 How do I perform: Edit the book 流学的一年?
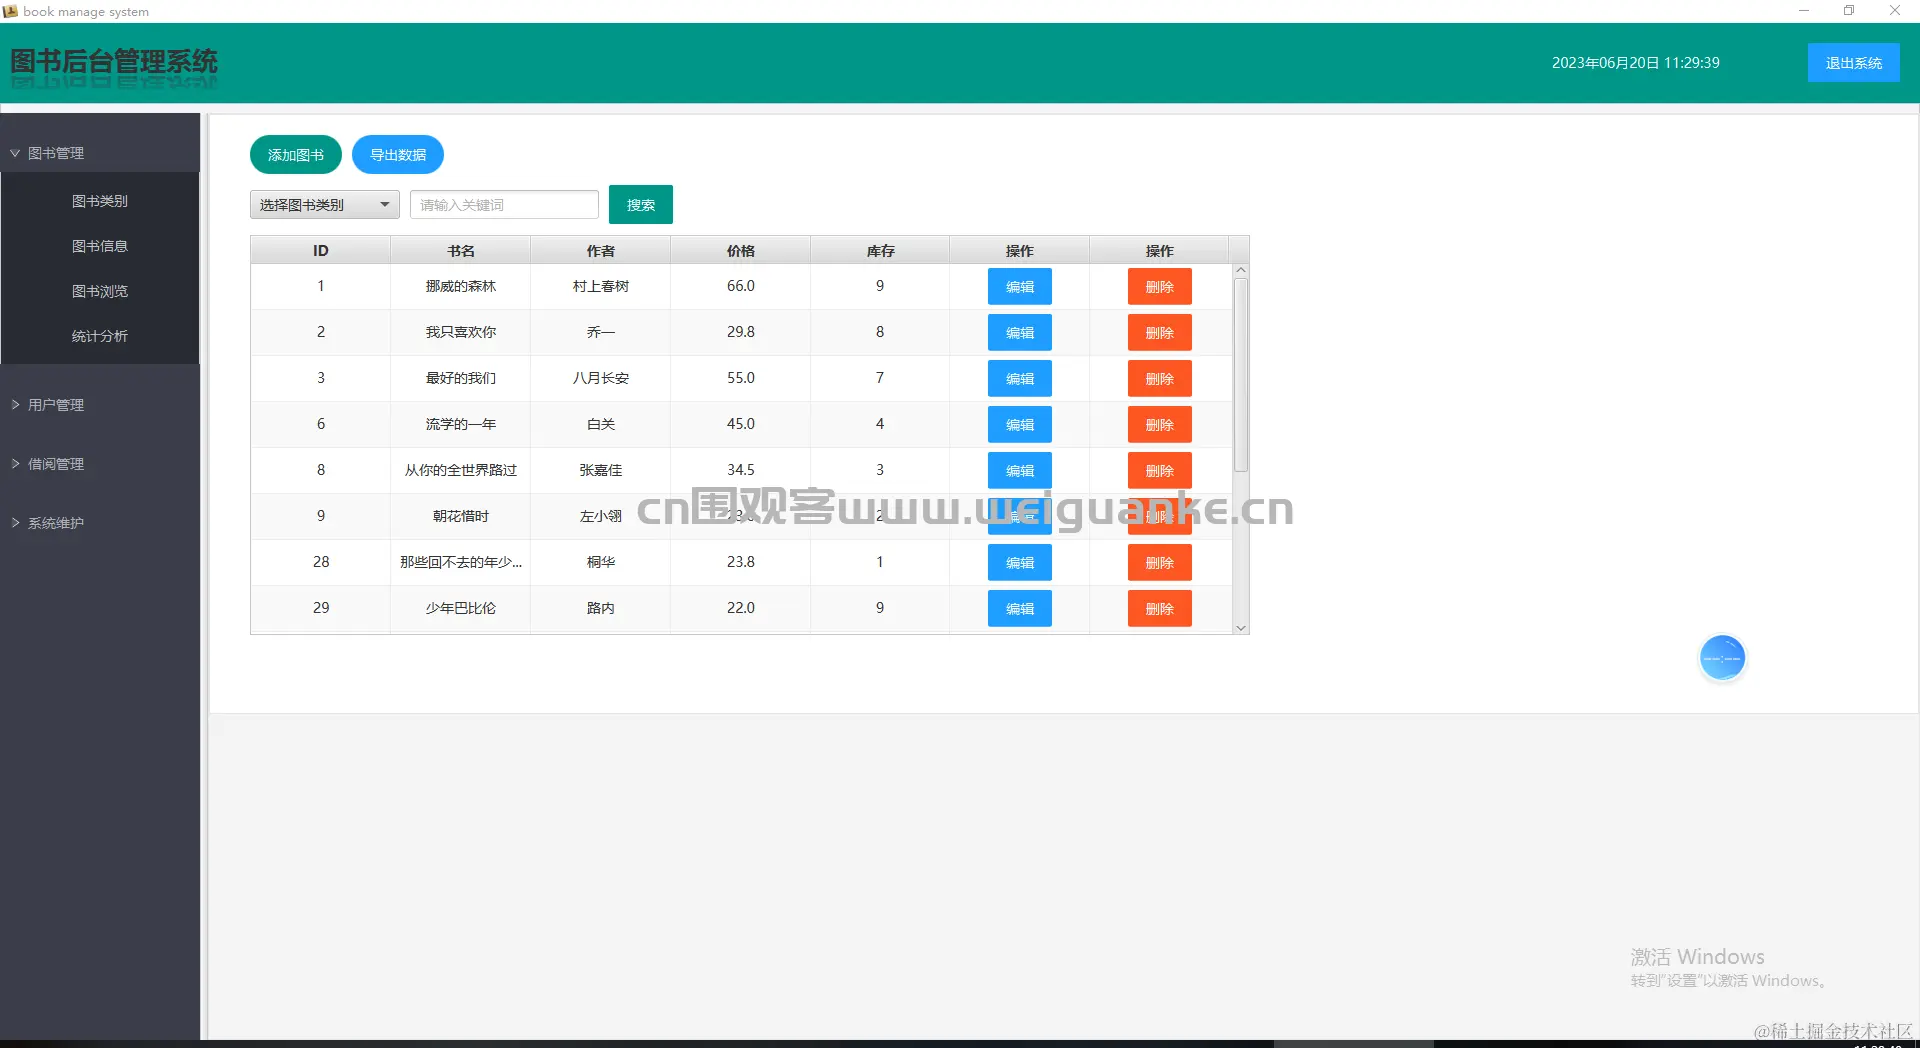click(x=1020, y=425)
